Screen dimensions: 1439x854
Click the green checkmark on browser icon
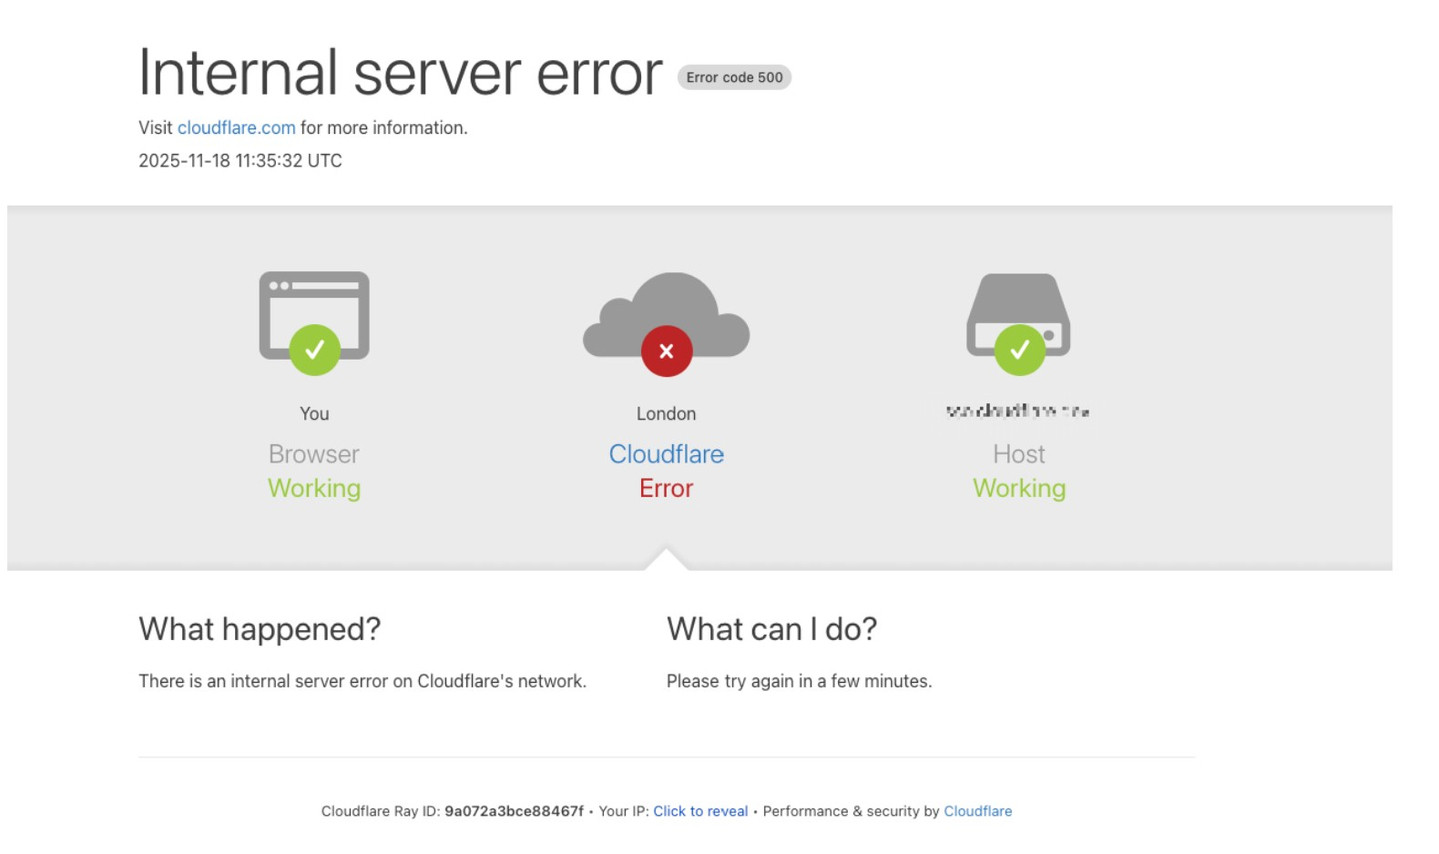(314, 350)
